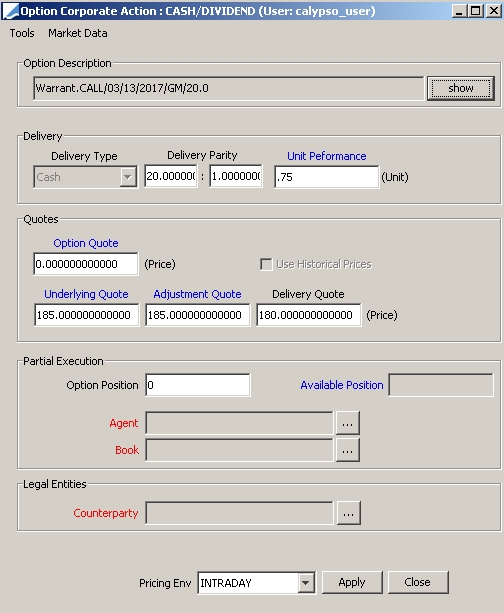Select the Delivery Quote price field

pos(308,315)
